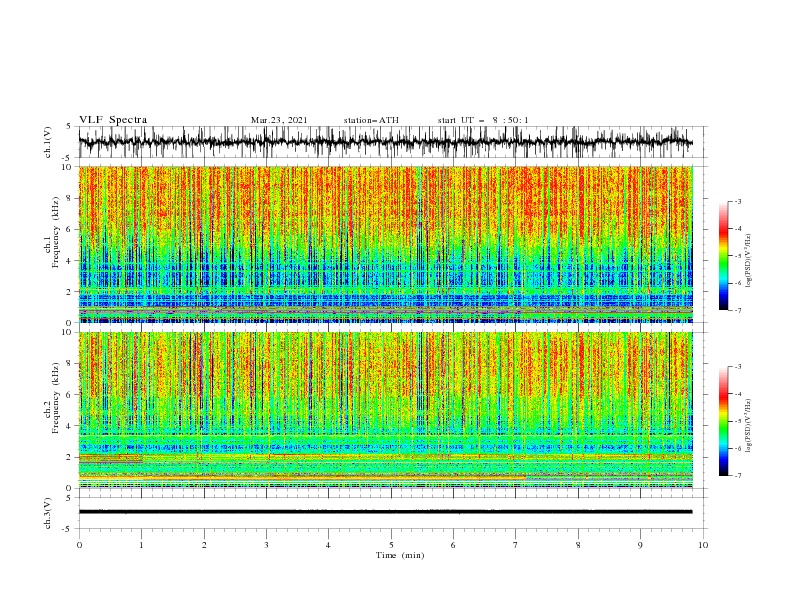Click the "station=ATH" header label

pyautogui.click(x=371, y=120)
